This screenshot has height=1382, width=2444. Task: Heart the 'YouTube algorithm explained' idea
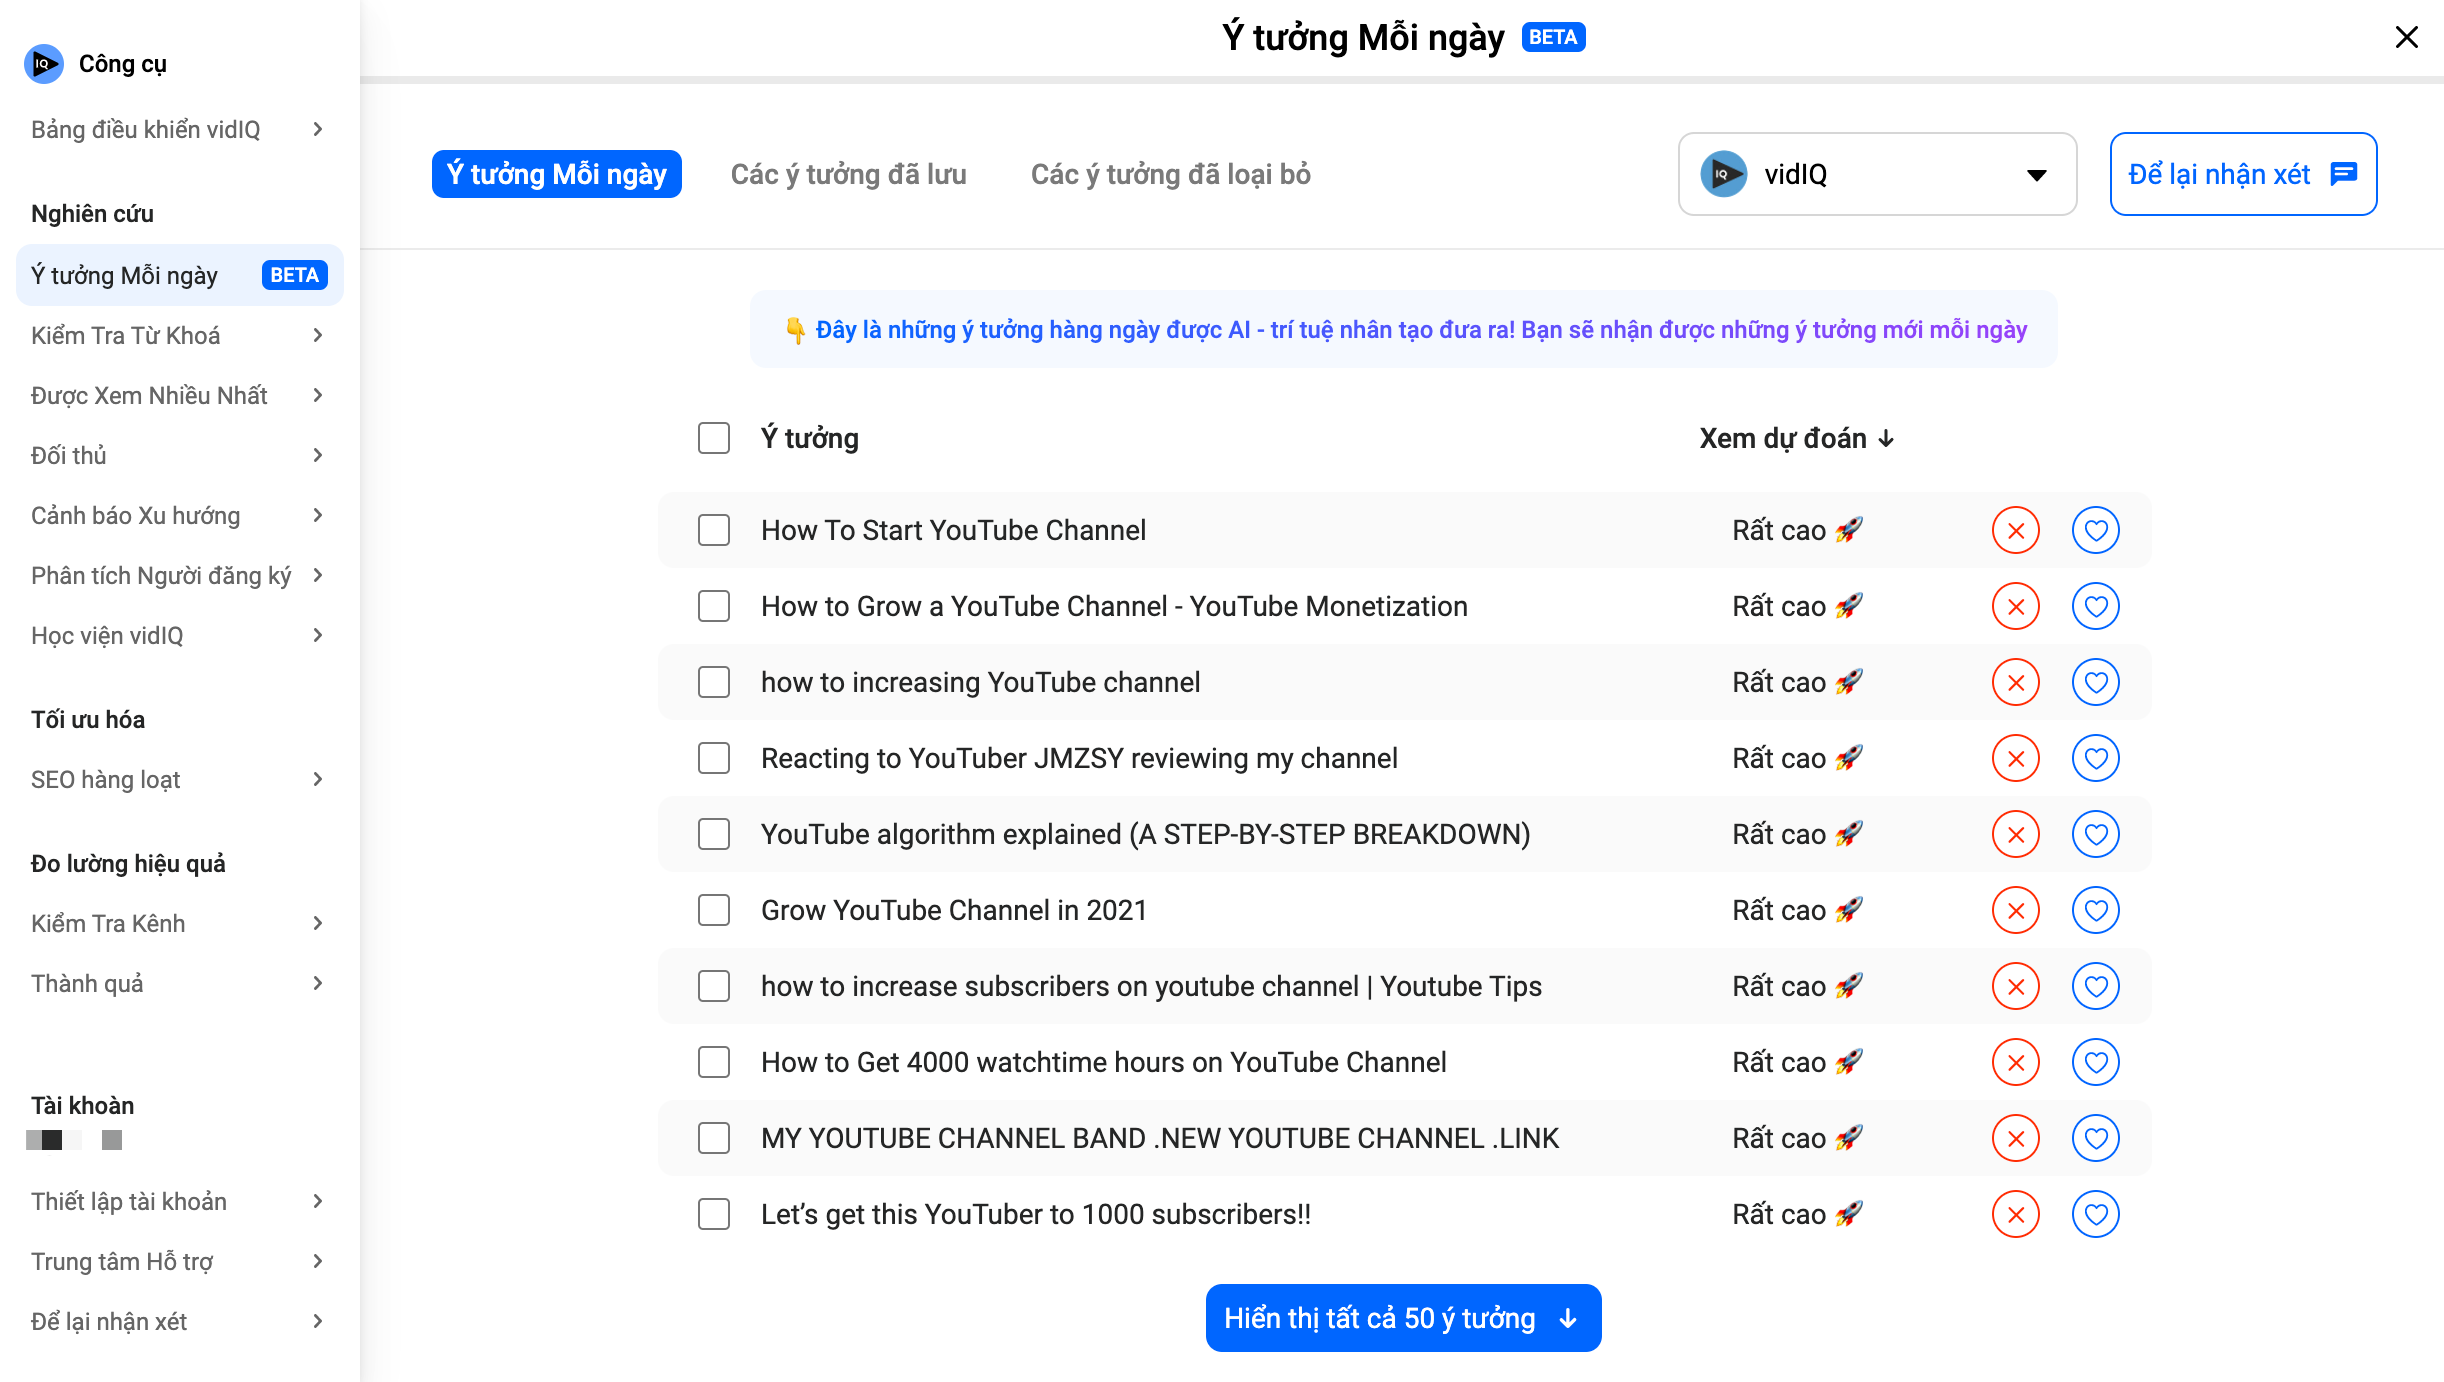click(2095, 834)
